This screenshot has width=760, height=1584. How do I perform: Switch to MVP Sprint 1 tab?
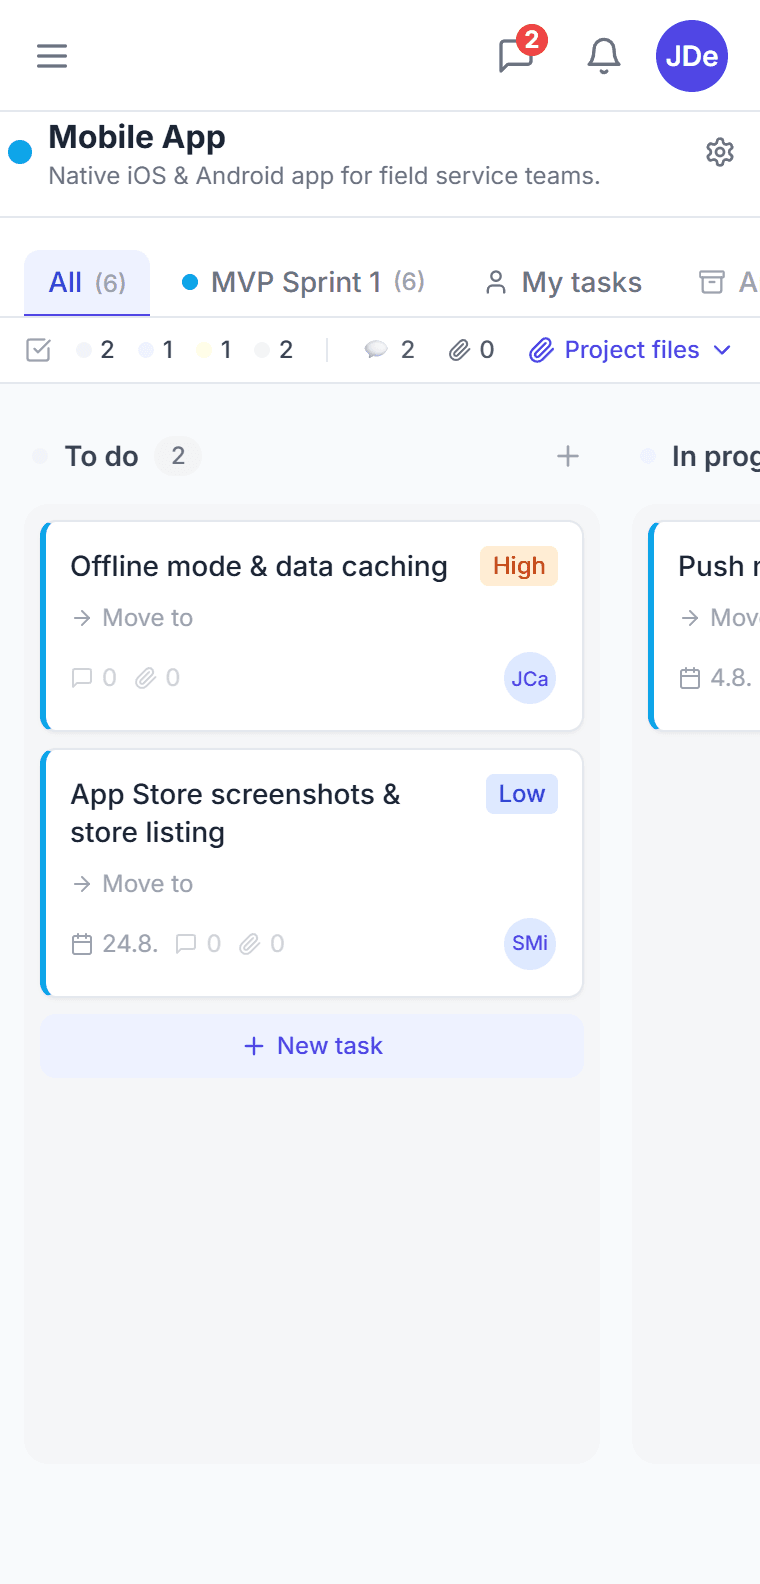tap(303, 282)
